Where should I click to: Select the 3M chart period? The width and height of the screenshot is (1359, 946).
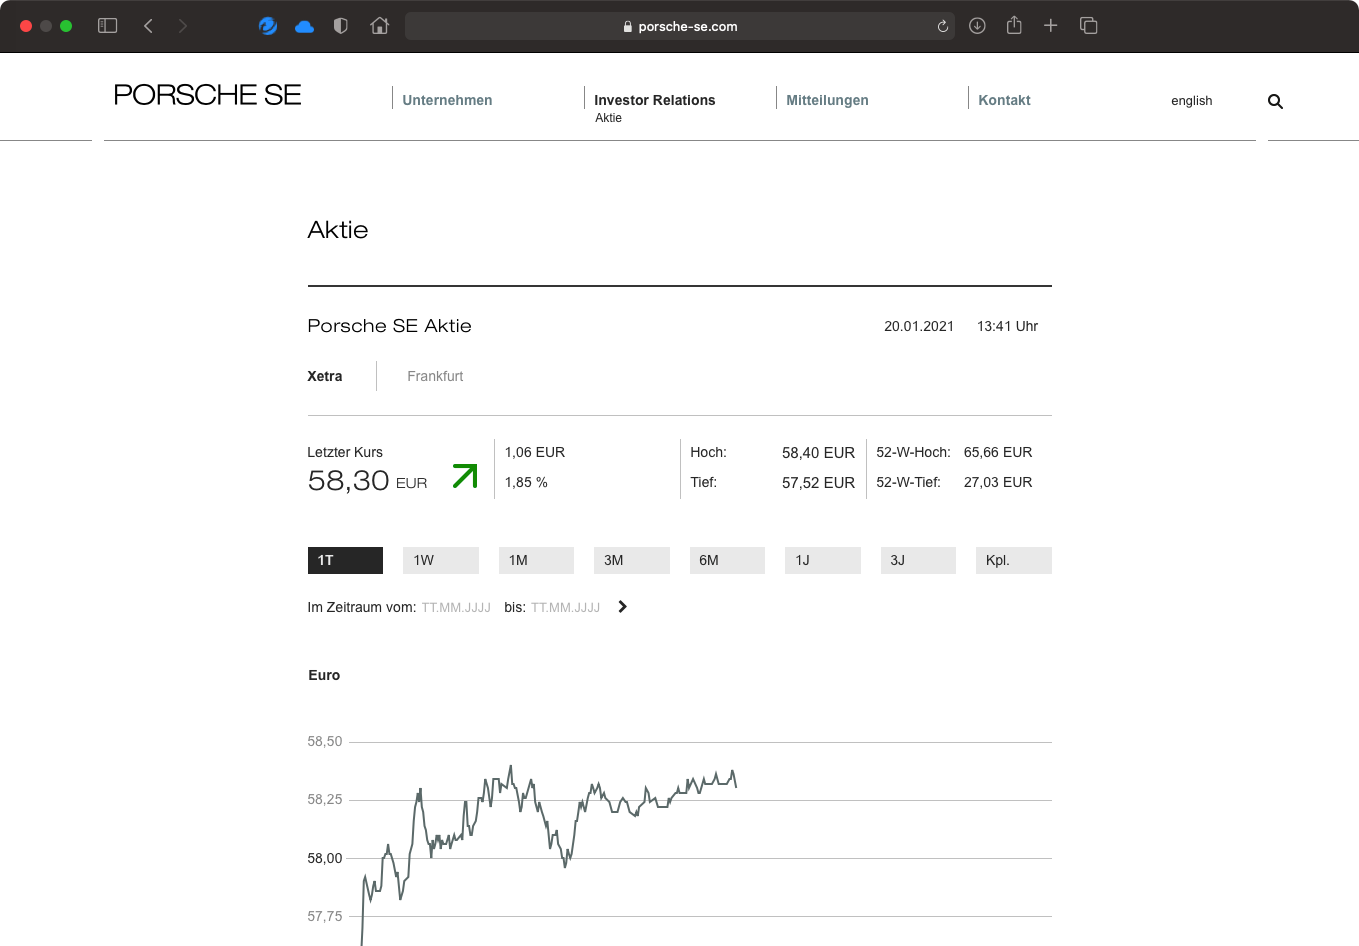tap(632, 560)
